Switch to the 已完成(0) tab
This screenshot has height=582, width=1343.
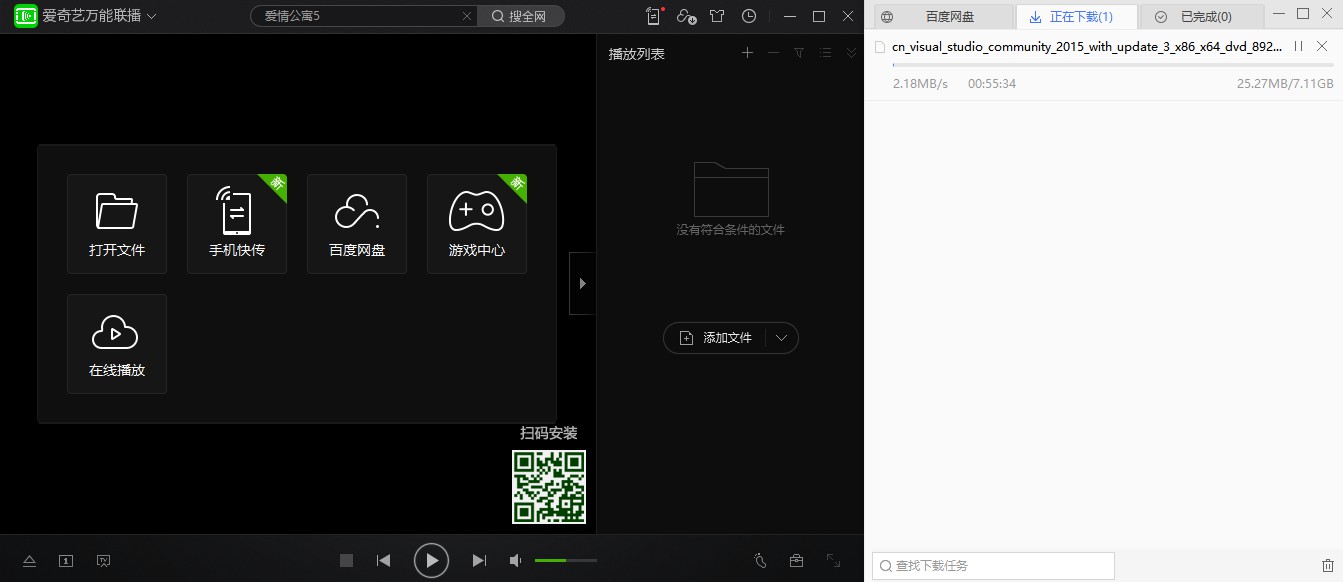(1203, 17)
